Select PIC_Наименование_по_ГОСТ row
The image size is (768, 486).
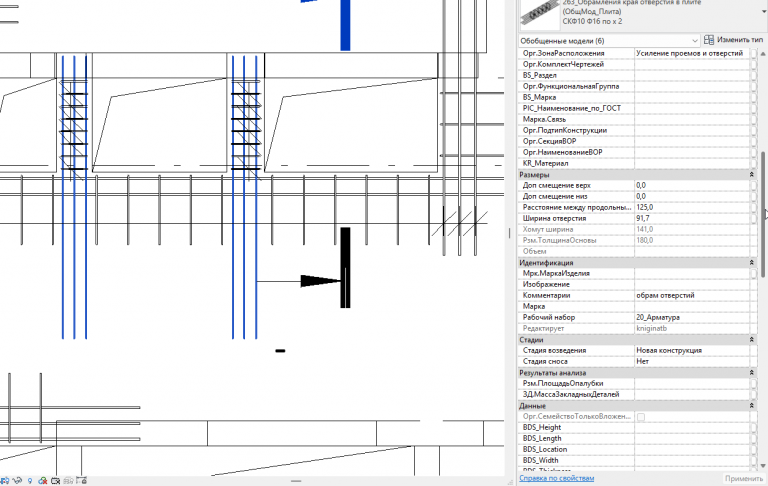[x=638, y=108]
